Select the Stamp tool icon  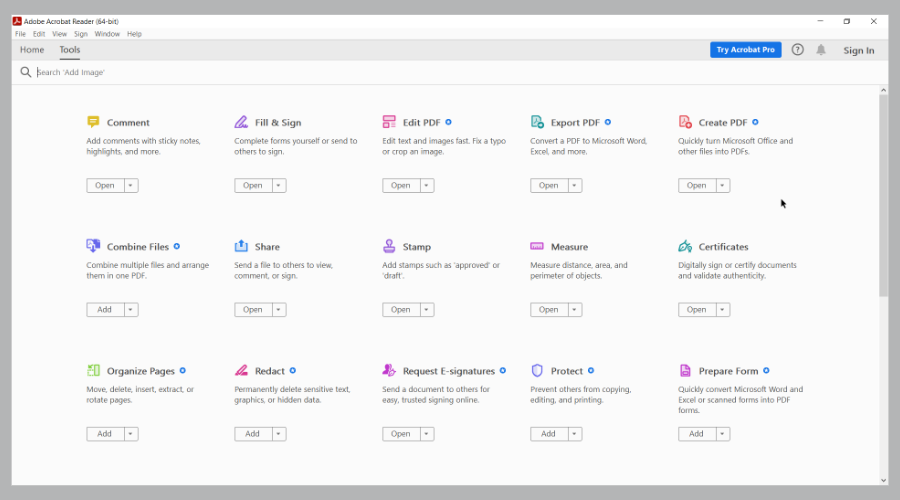point(389,246)
